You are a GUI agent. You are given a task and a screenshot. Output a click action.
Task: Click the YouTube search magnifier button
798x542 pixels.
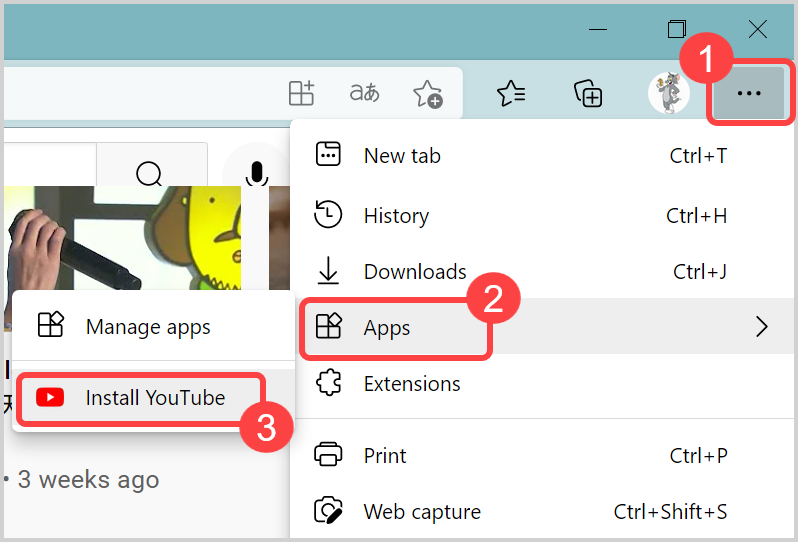[x=150, y=174]
